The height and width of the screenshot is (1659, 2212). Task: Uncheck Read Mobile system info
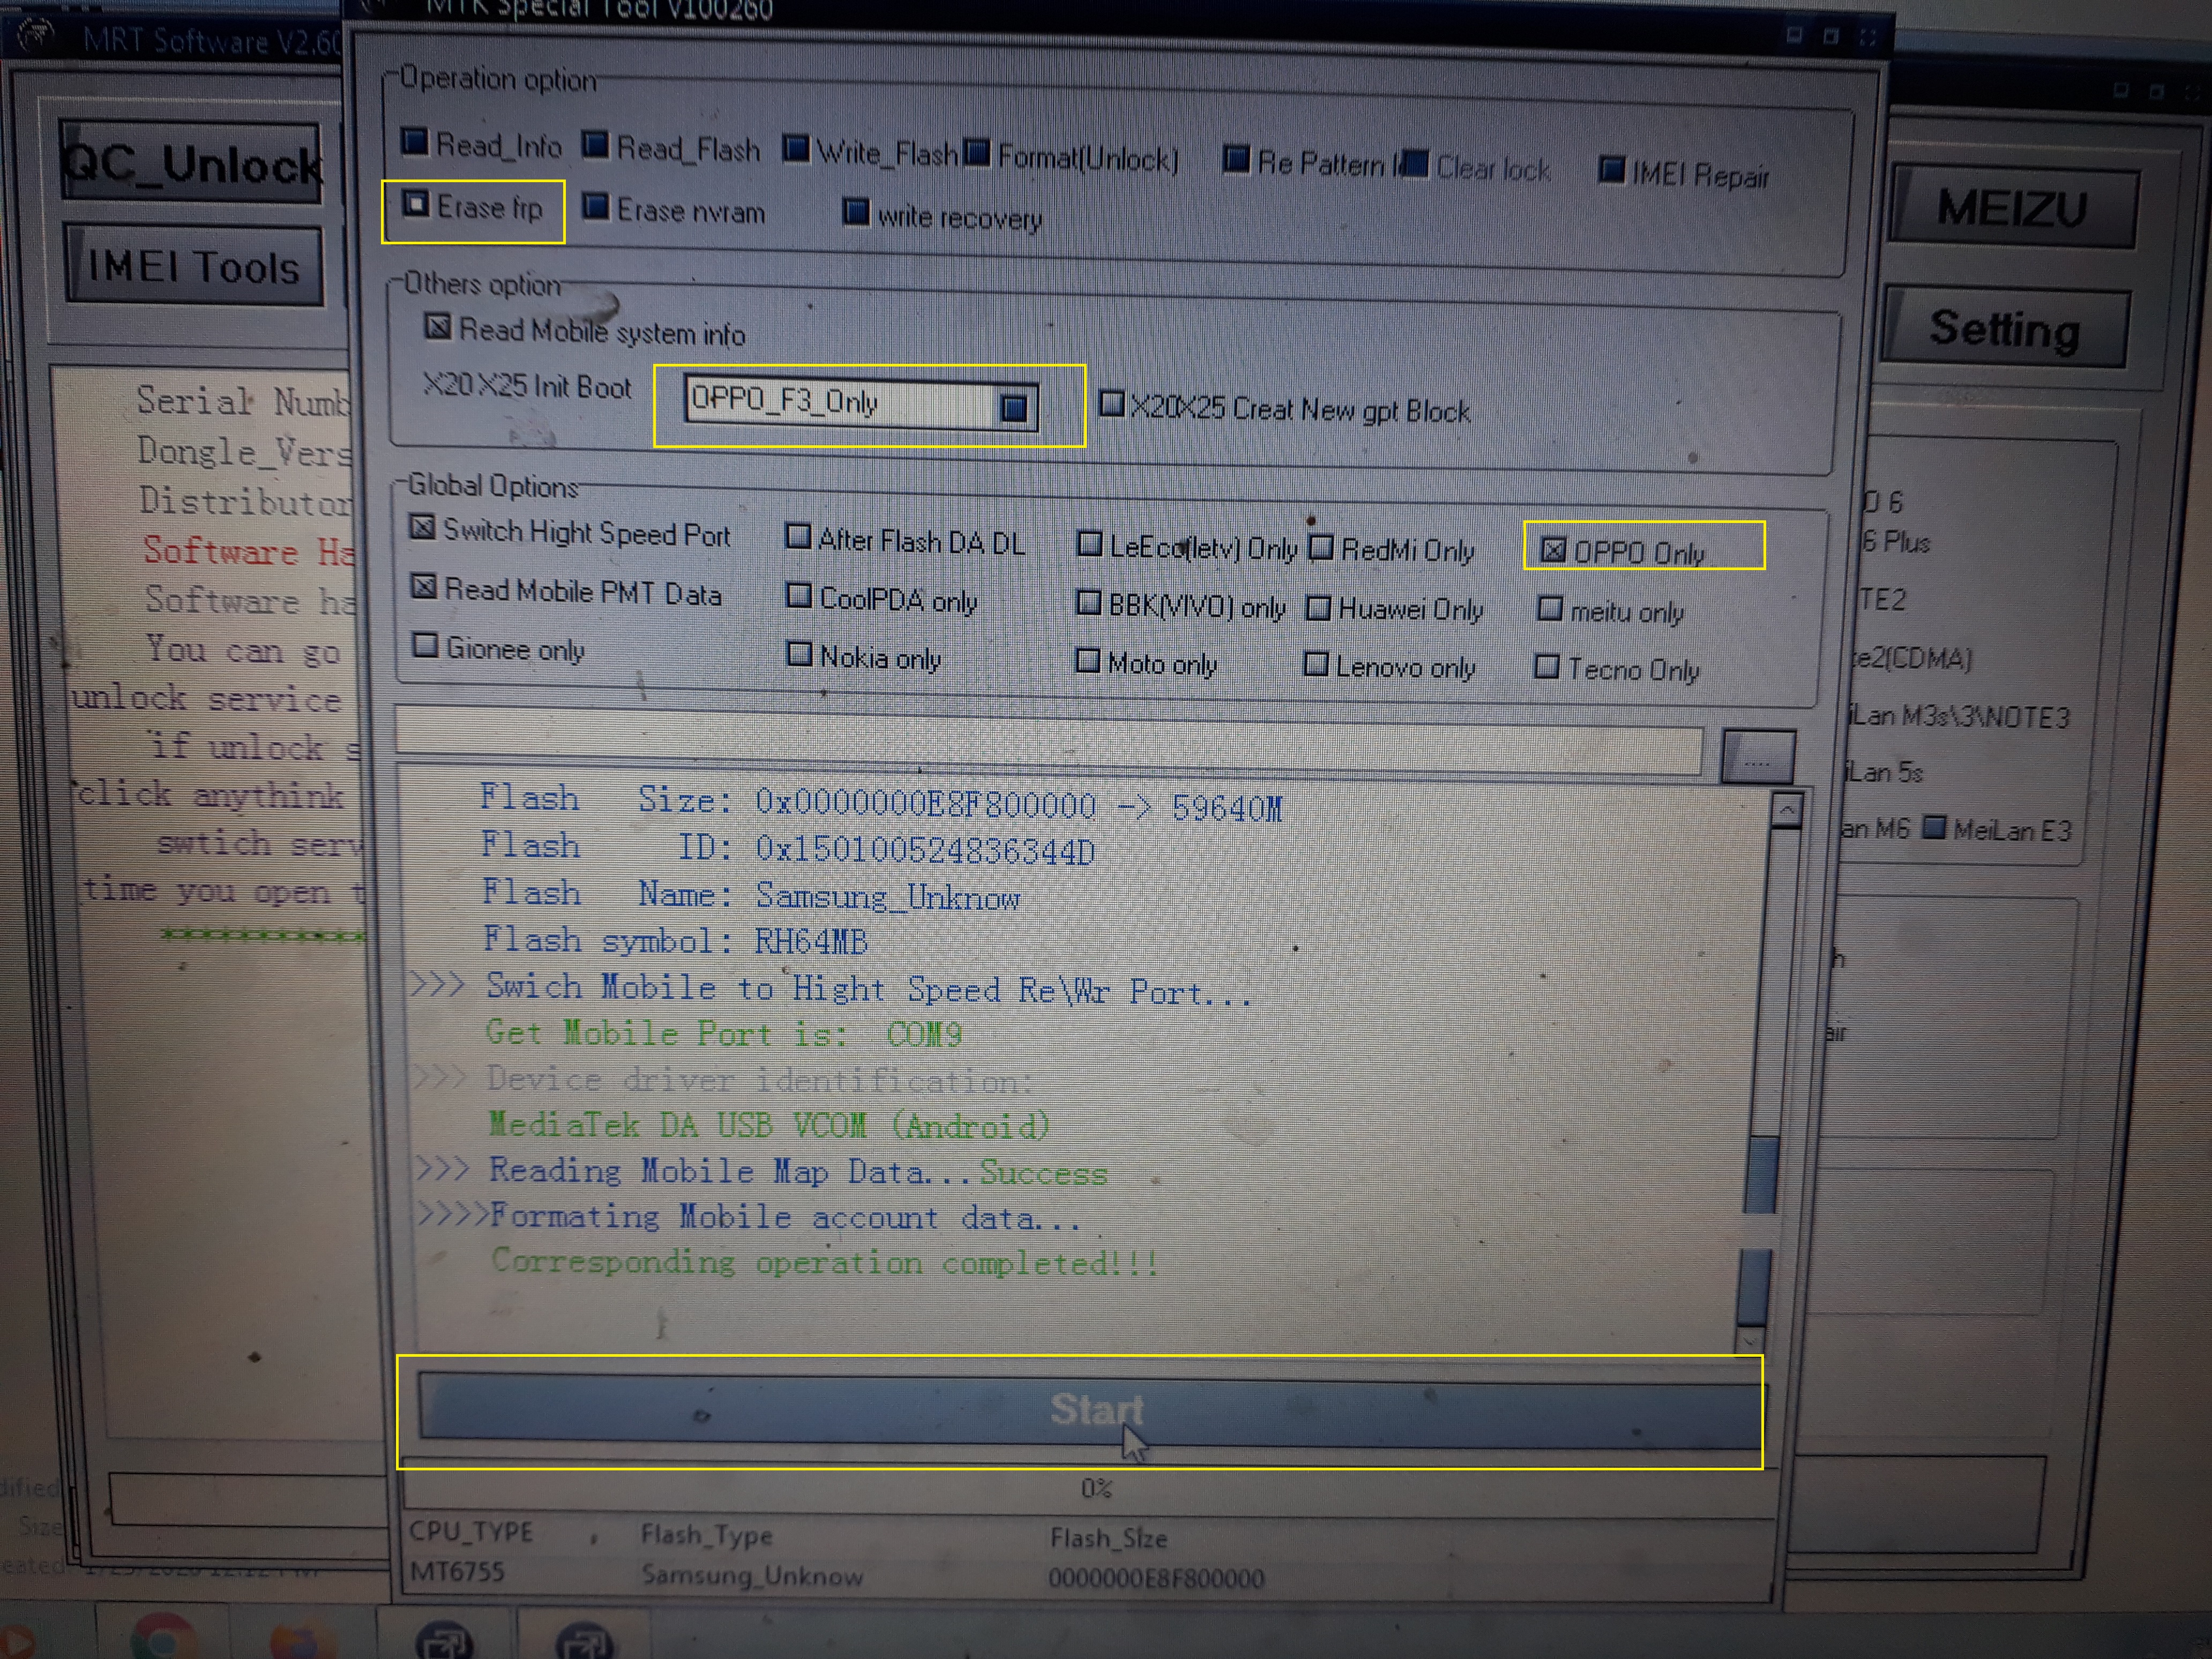(x=437, y=327)
